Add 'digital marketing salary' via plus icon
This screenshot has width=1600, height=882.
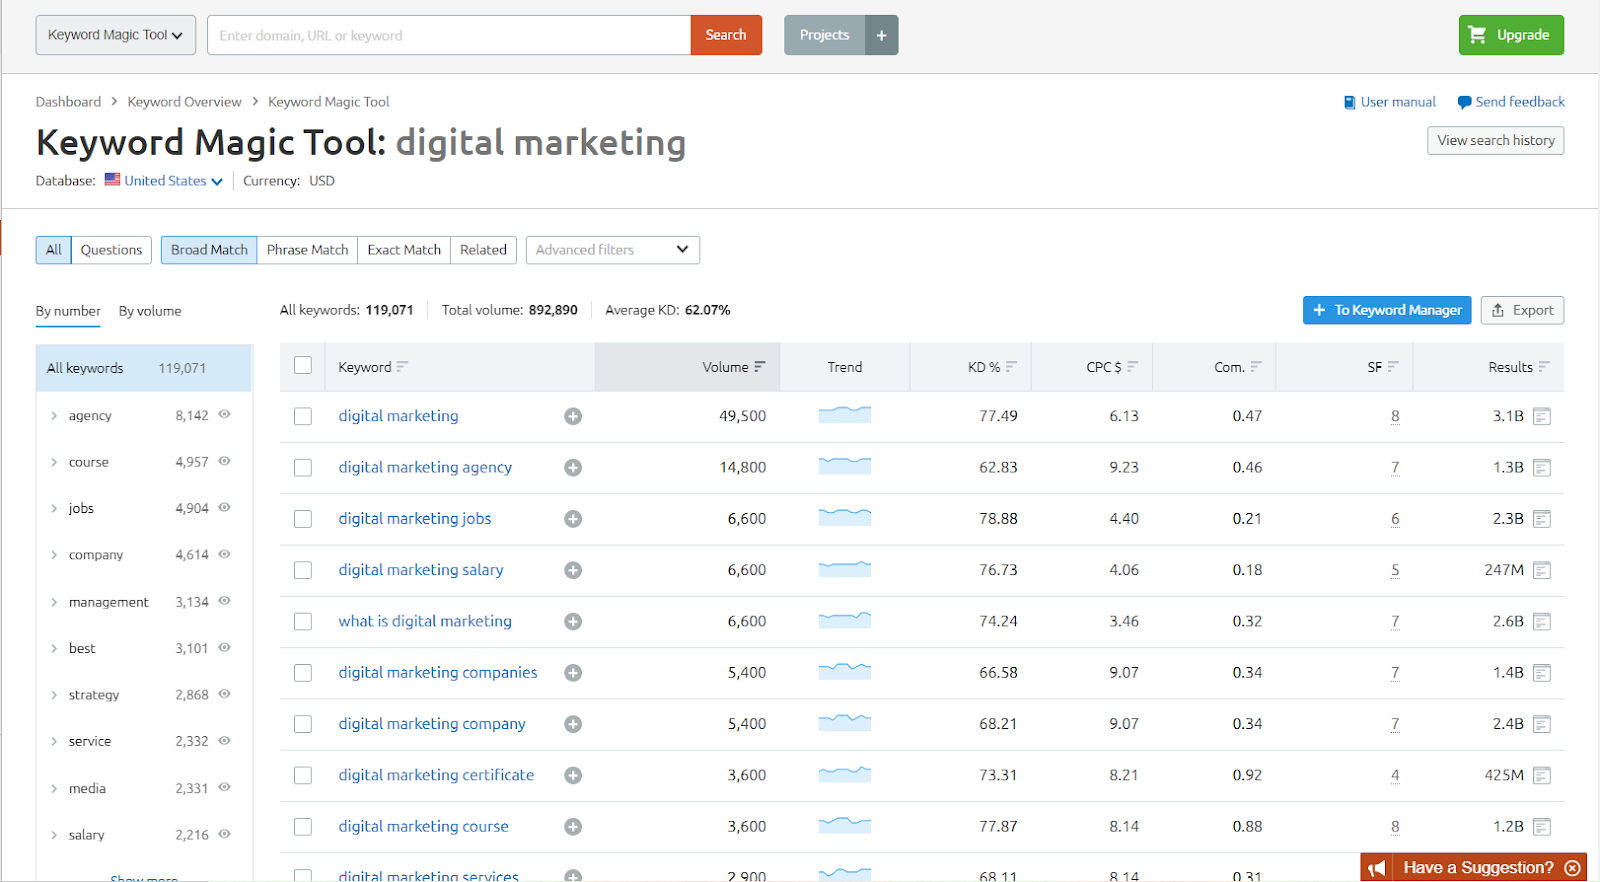coord(573,570)
